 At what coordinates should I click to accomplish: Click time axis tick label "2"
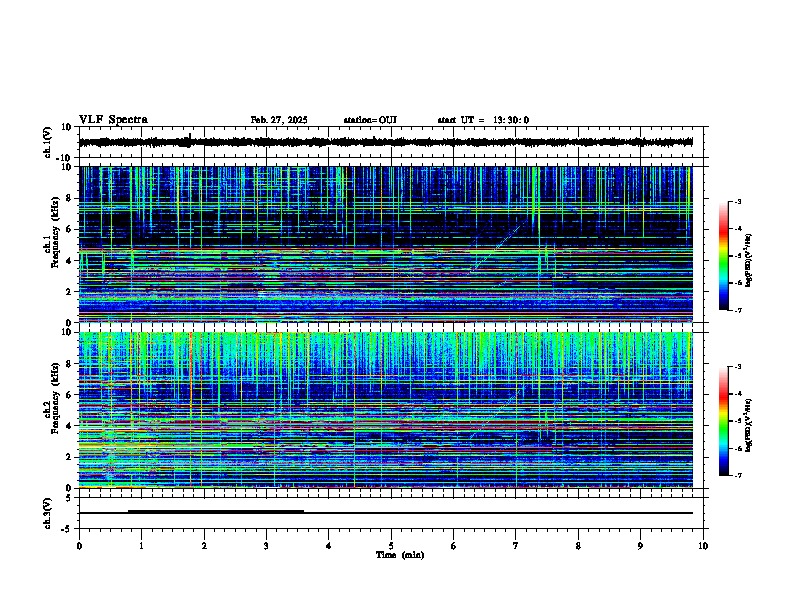click(204, 546)
